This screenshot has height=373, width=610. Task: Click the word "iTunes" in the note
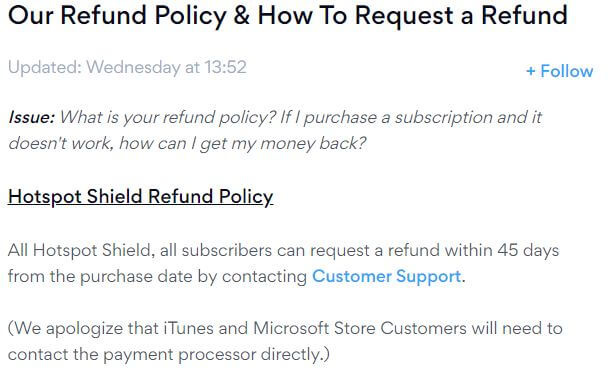click(x=188, y=328)
